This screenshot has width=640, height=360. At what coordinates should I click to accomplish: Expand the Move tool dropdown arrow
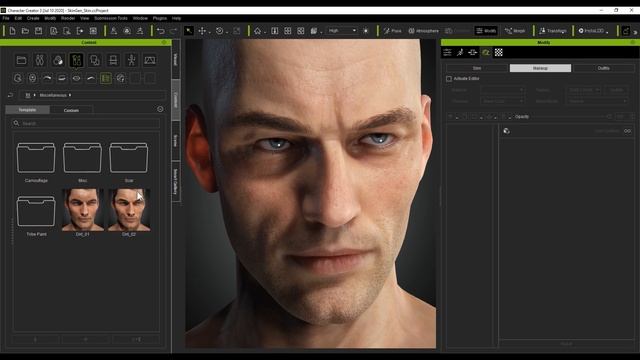[209, 32]
